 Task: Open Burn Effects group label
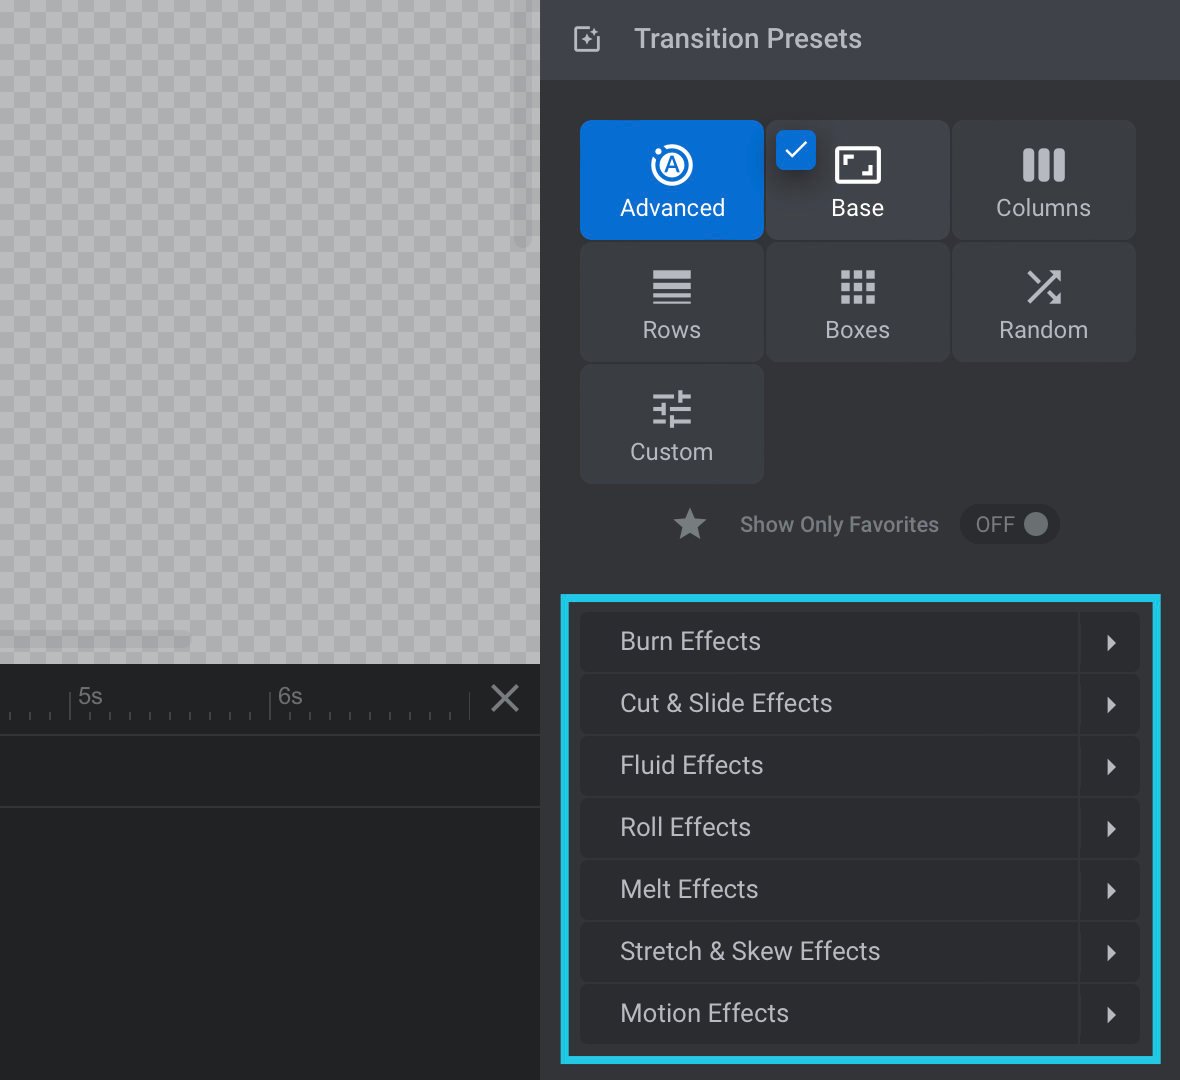(x=690, y=641)
